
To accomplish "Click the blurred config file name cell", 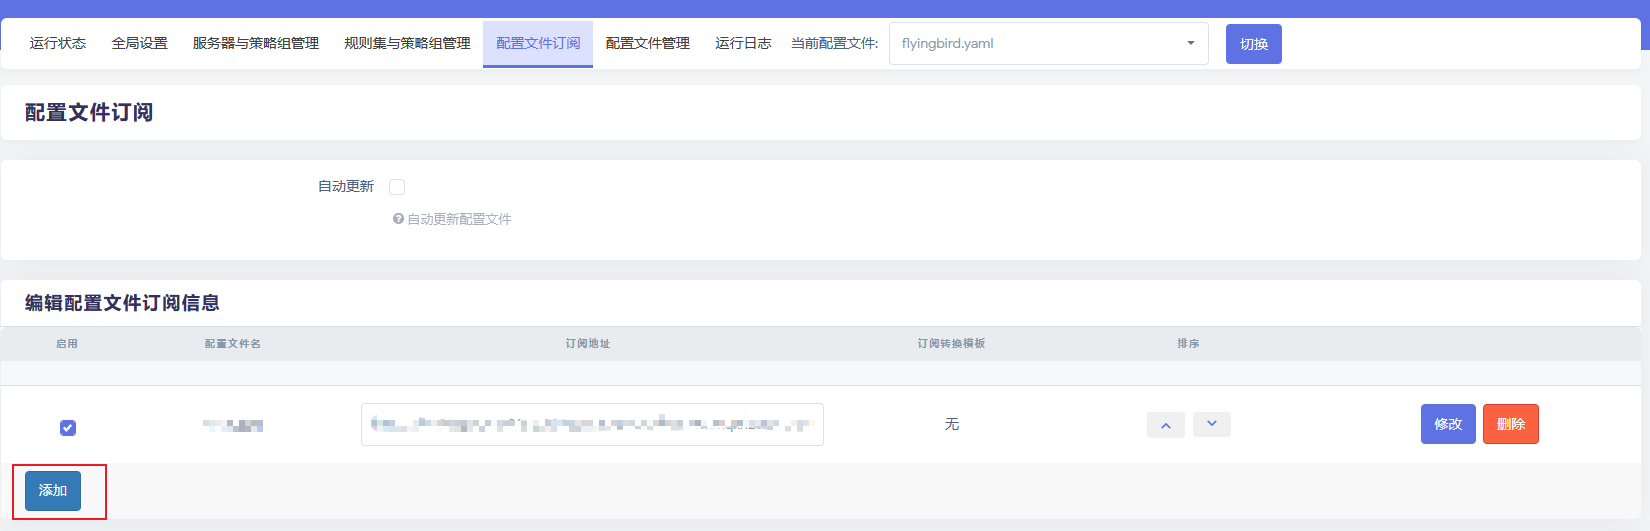I will click(233, 426).
